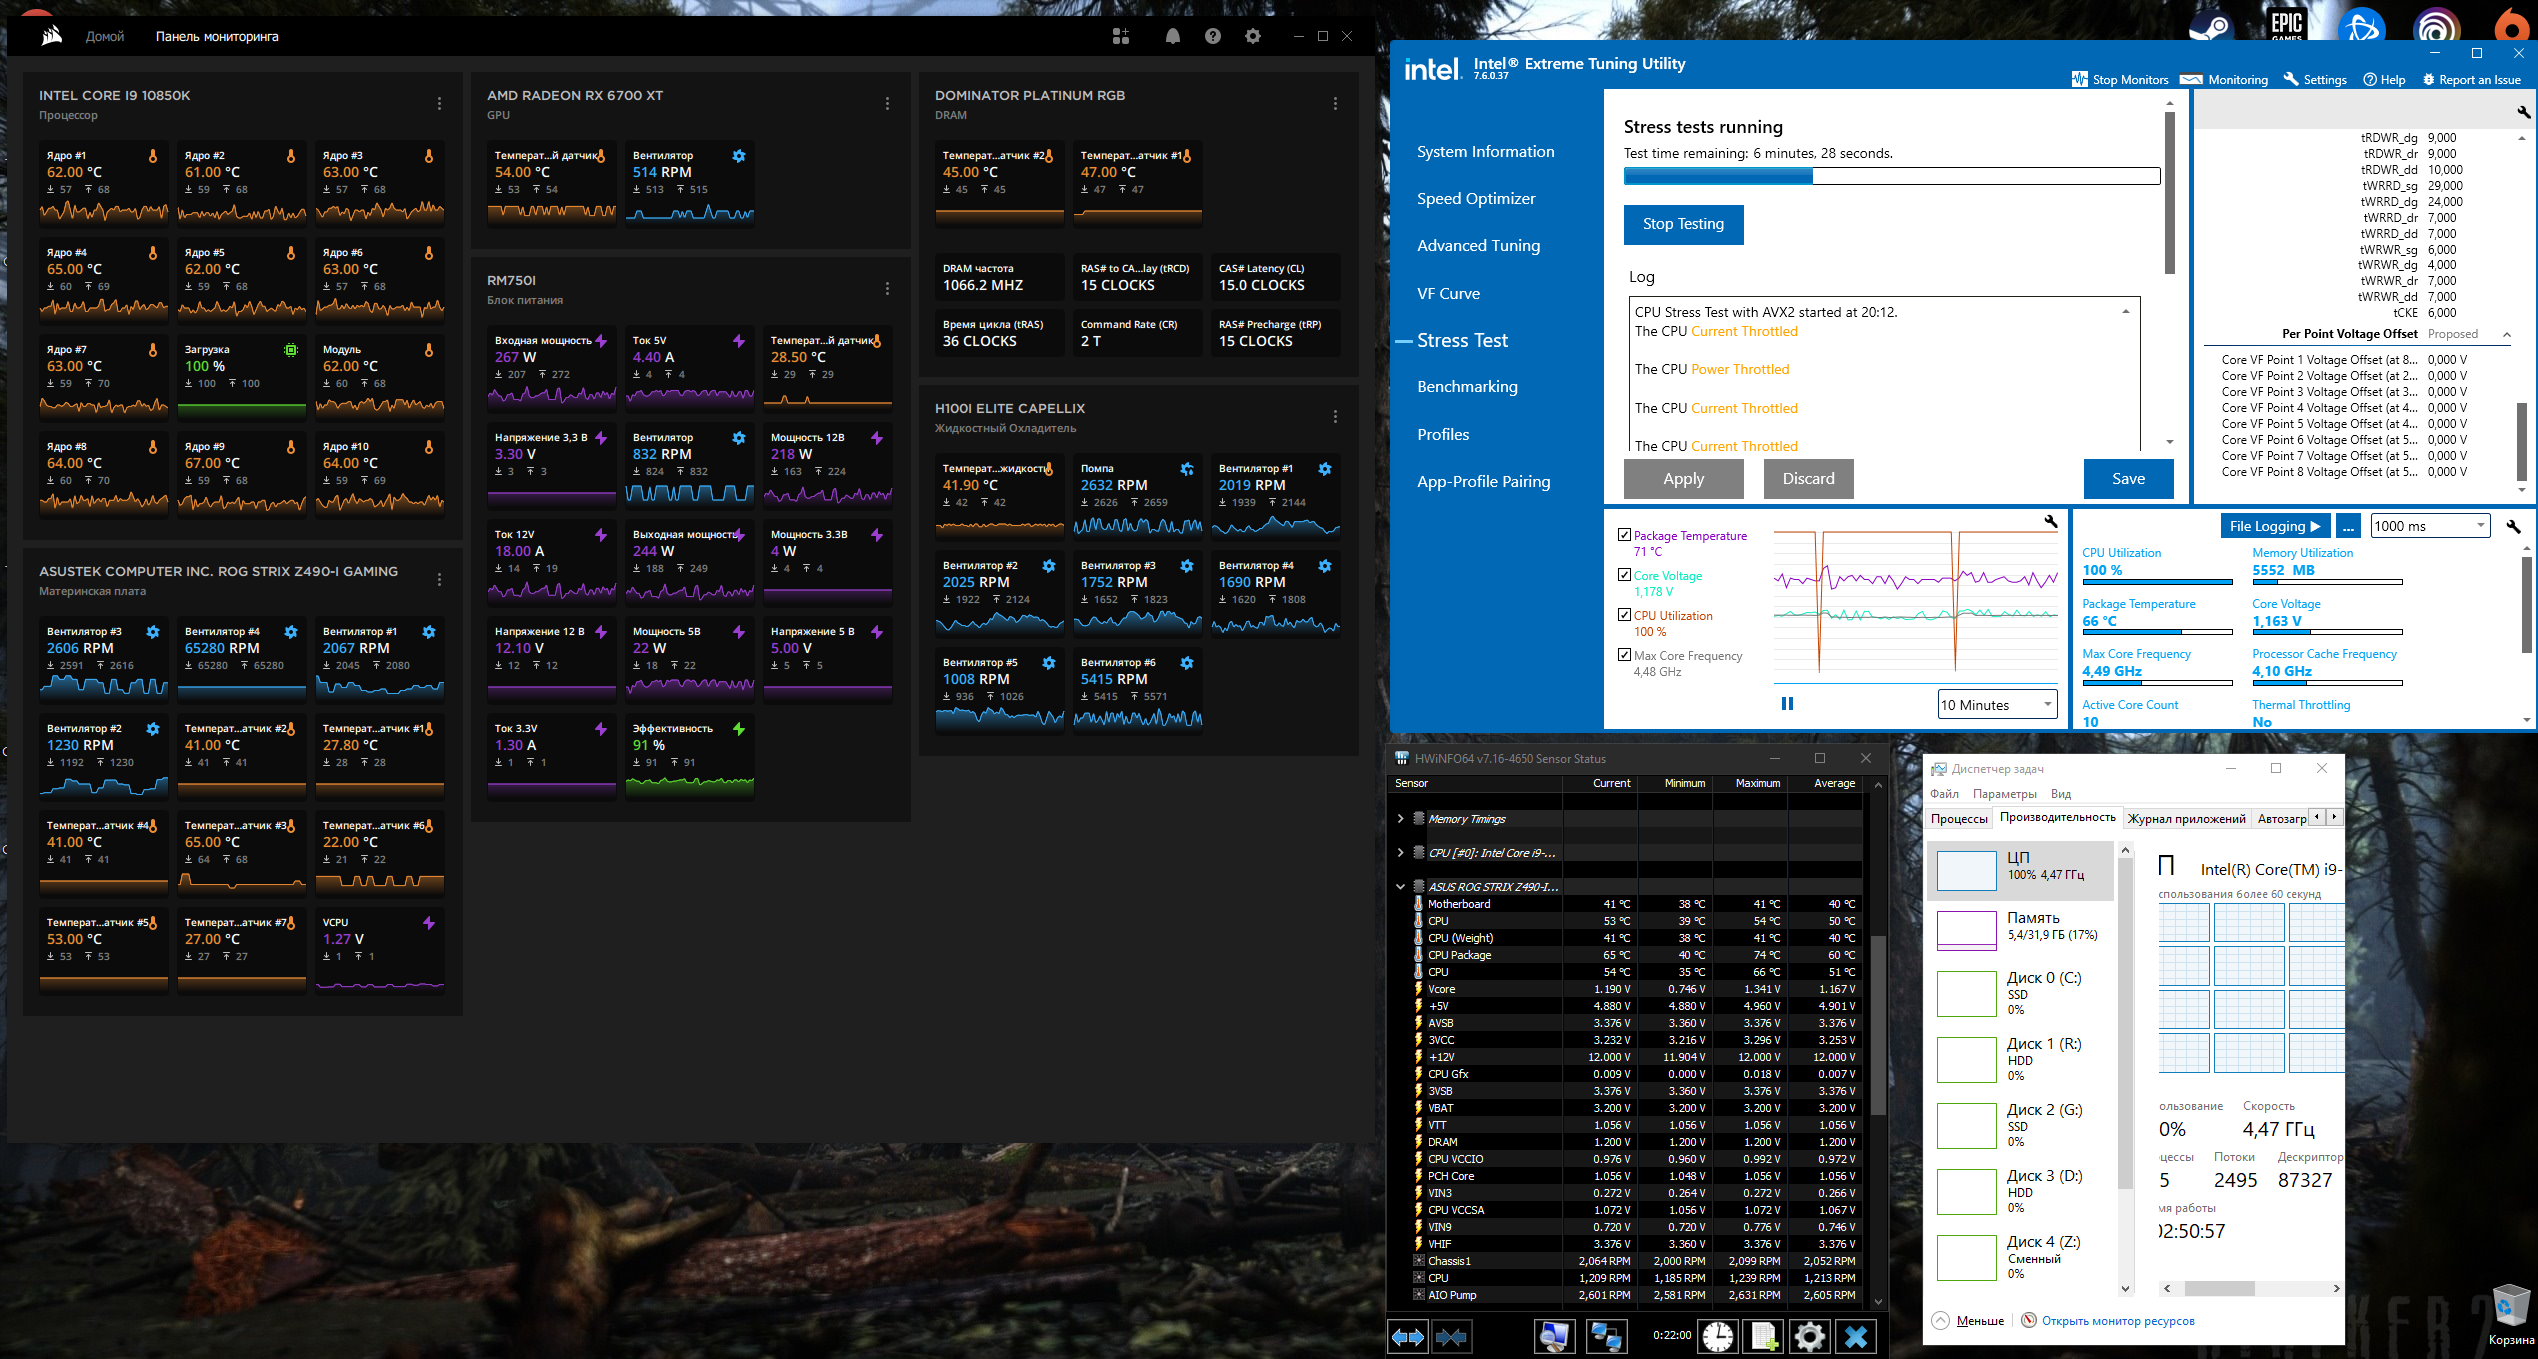Disable Max Core Frequency graph checkbox
Image resolution: width=2538 pixels, height=1359 pixels.
click(x=1625, y=655)
